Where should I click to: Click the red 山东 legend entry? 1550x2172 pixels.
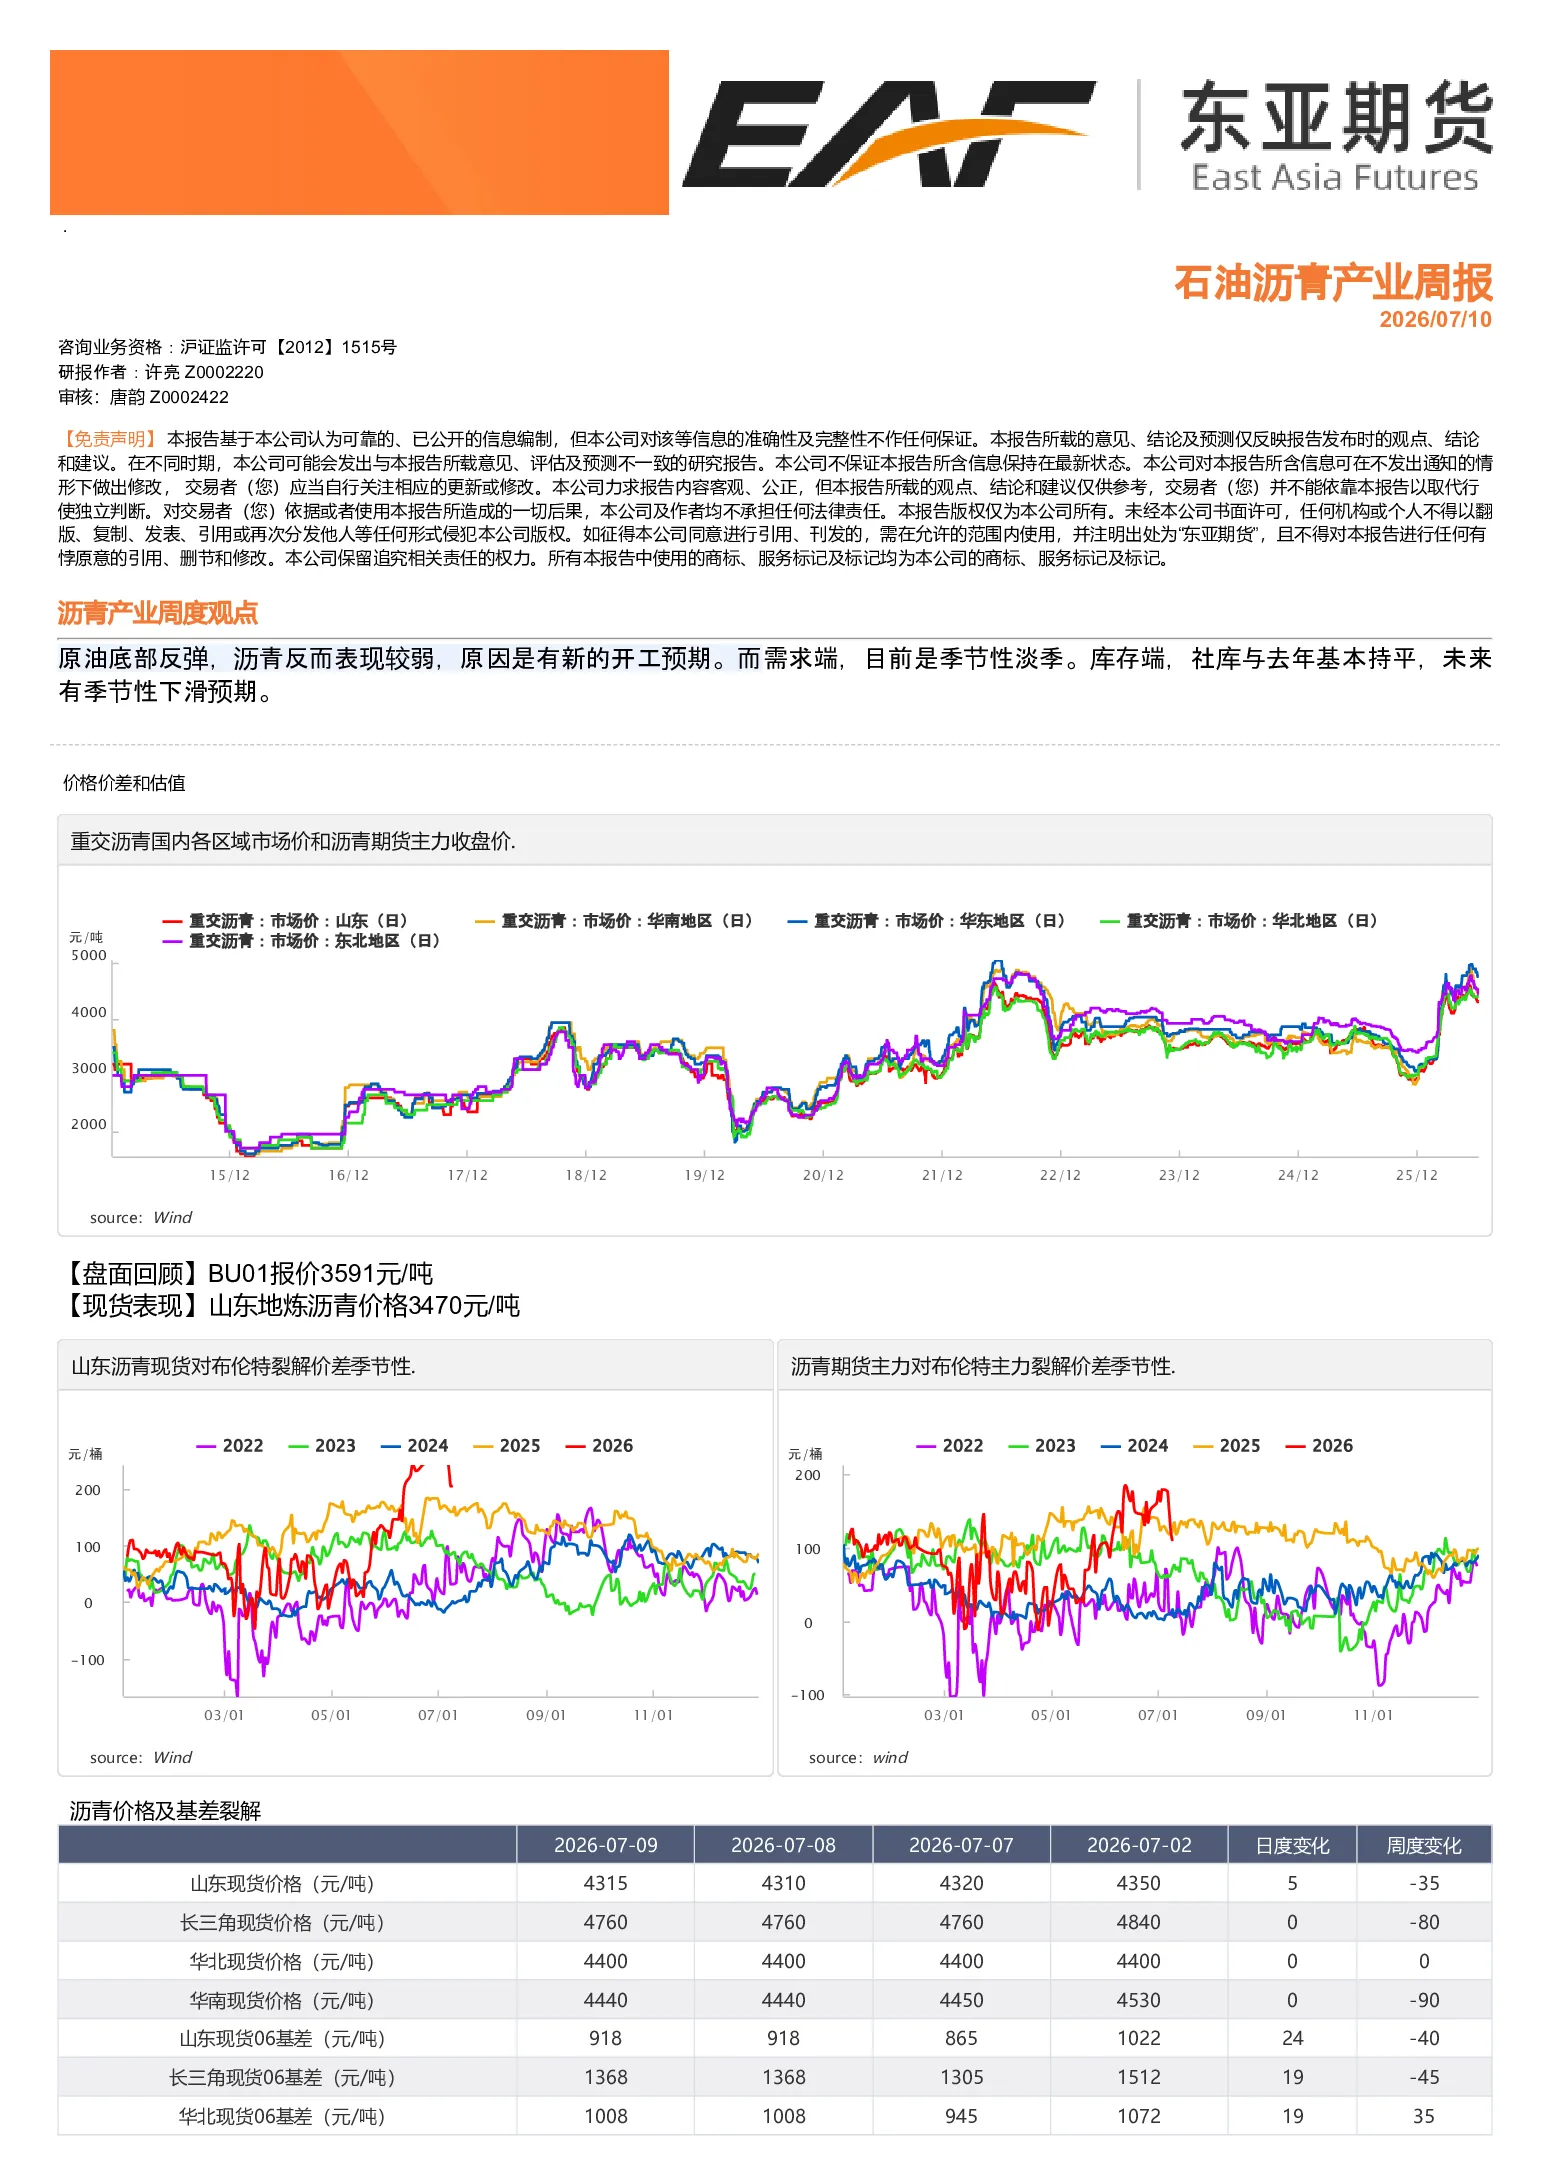coord(285,921)
